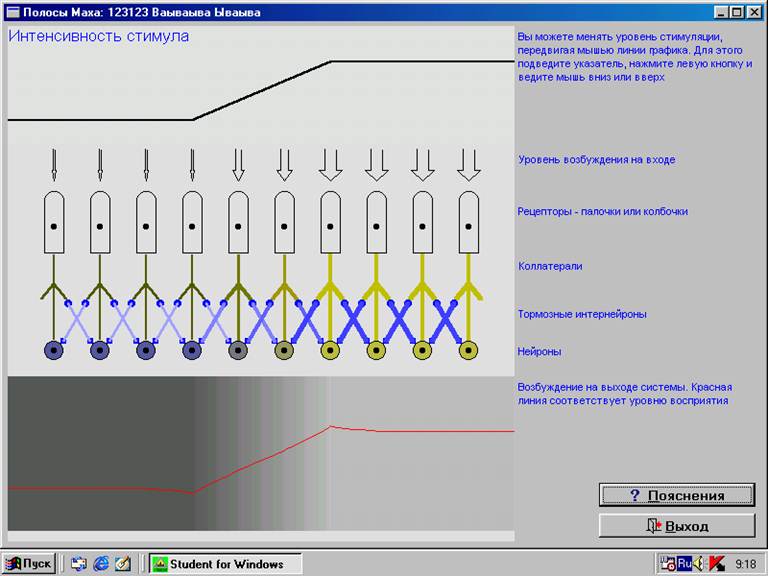Click the window system menu icon in title bar
The image size is (768, 576).
click(x=13, y=12)
